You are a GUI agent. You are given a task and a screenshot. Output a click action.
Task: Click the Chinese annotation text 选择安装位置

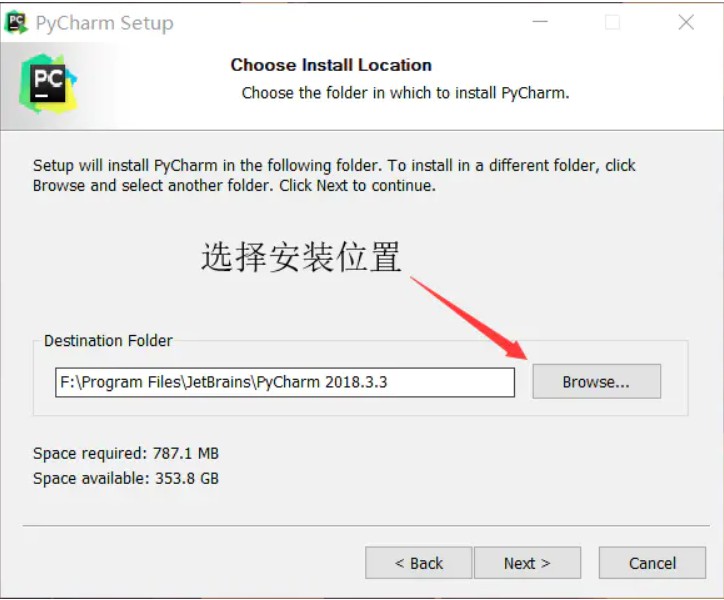301,257
